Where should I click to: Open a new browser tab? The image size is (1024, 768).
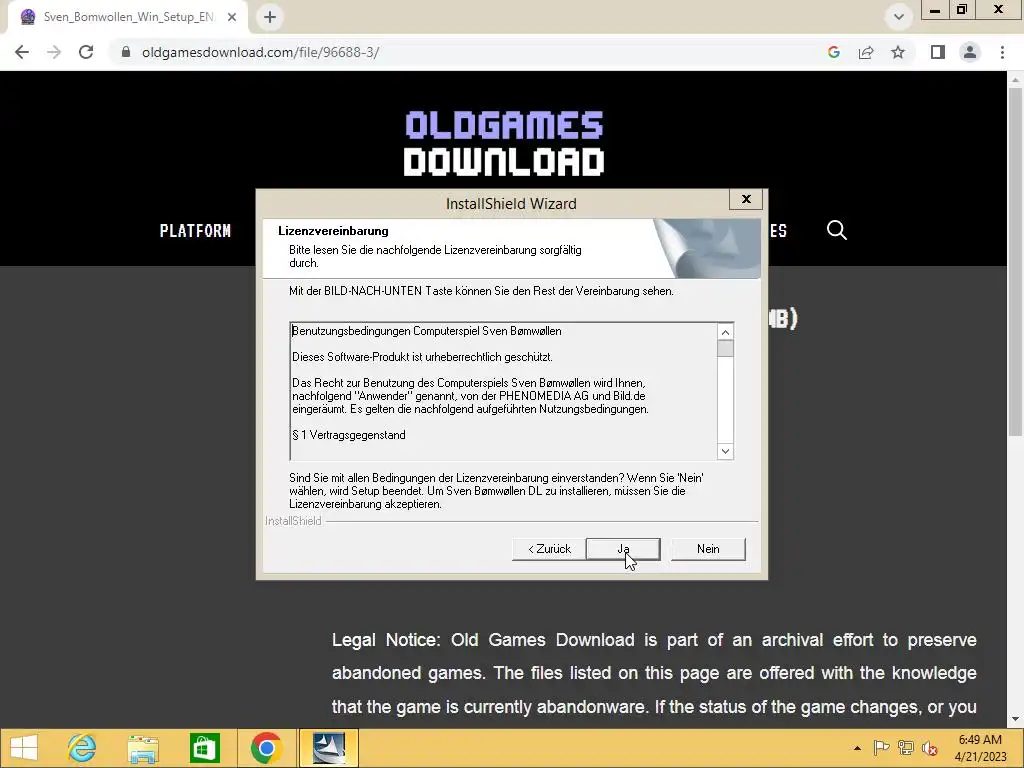(x=270, y=17)
